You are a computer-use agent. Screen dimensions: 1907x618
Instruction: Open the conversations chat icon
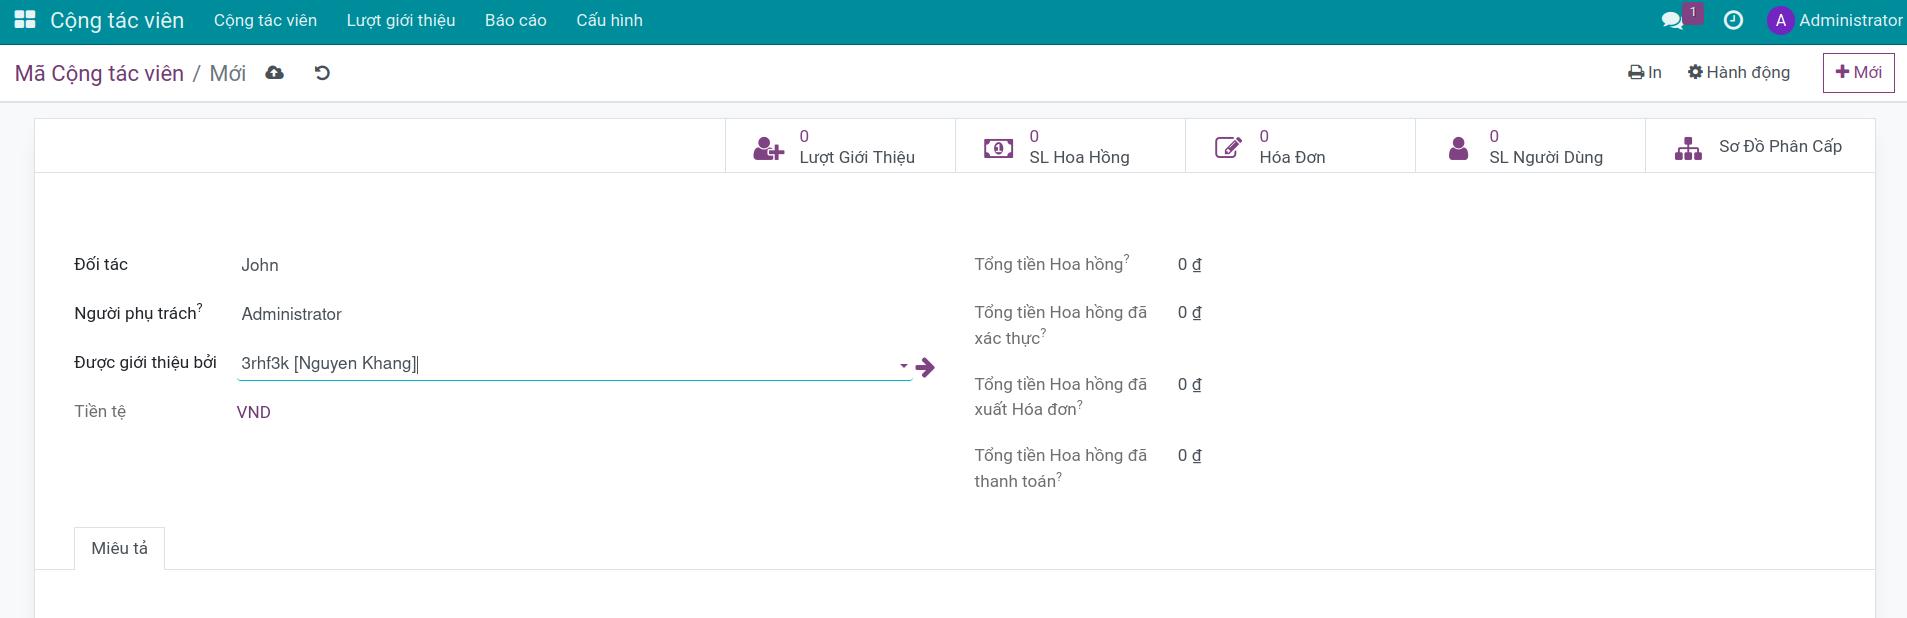point(1672,20)
